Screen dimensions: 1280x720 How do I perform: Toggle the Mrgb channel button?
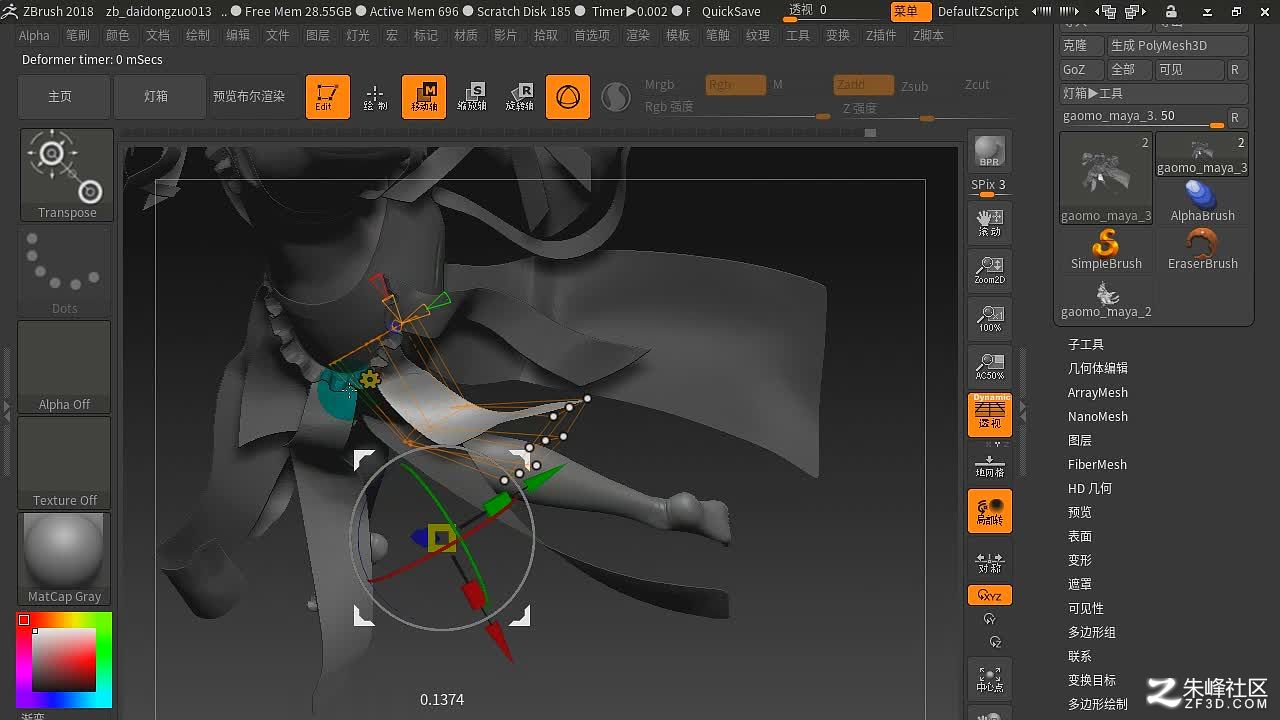tap(659, 85)
